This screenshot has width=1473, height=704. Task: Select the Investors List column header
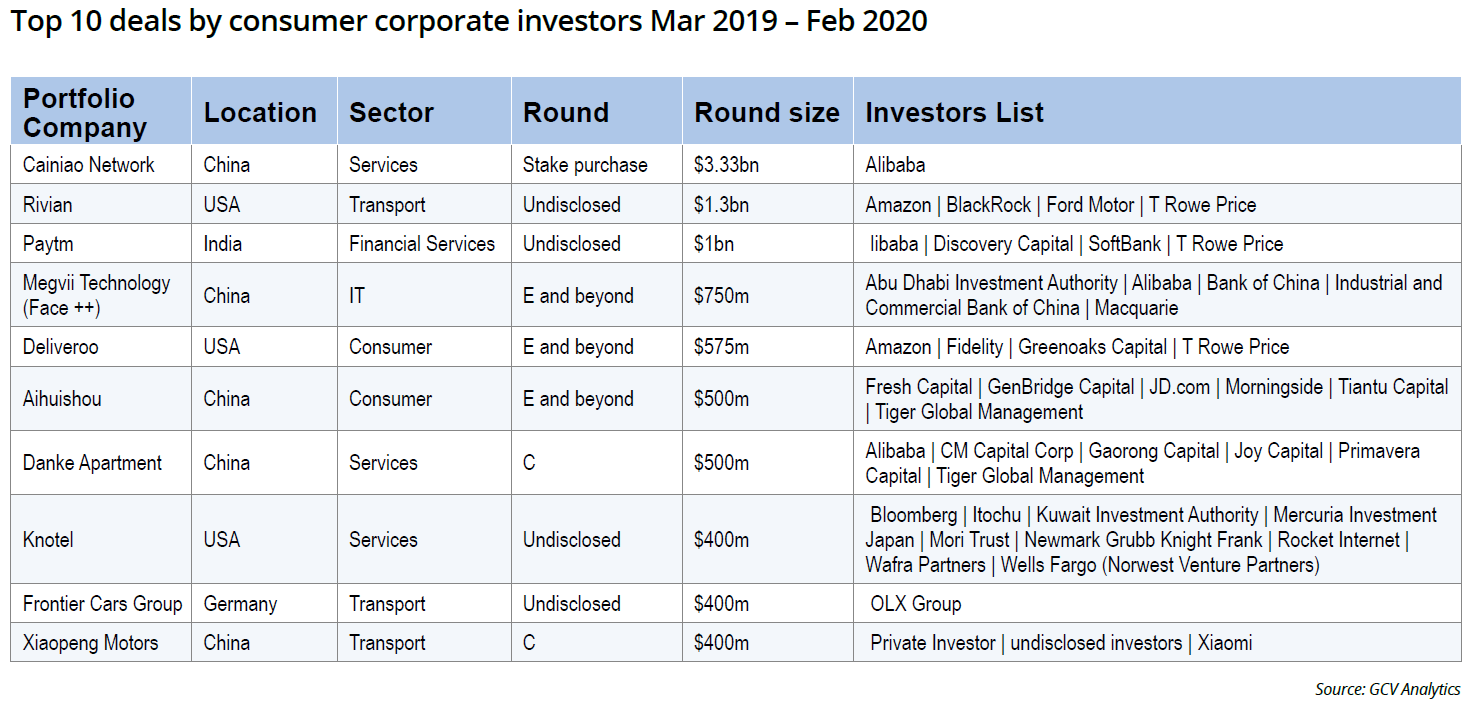(x=954, y=113)
